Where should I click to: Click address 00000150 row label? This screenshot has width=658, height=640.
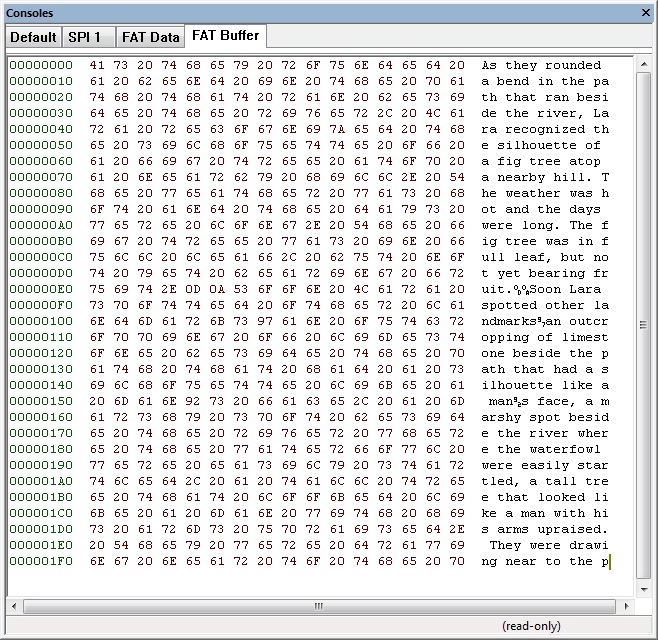41,401
